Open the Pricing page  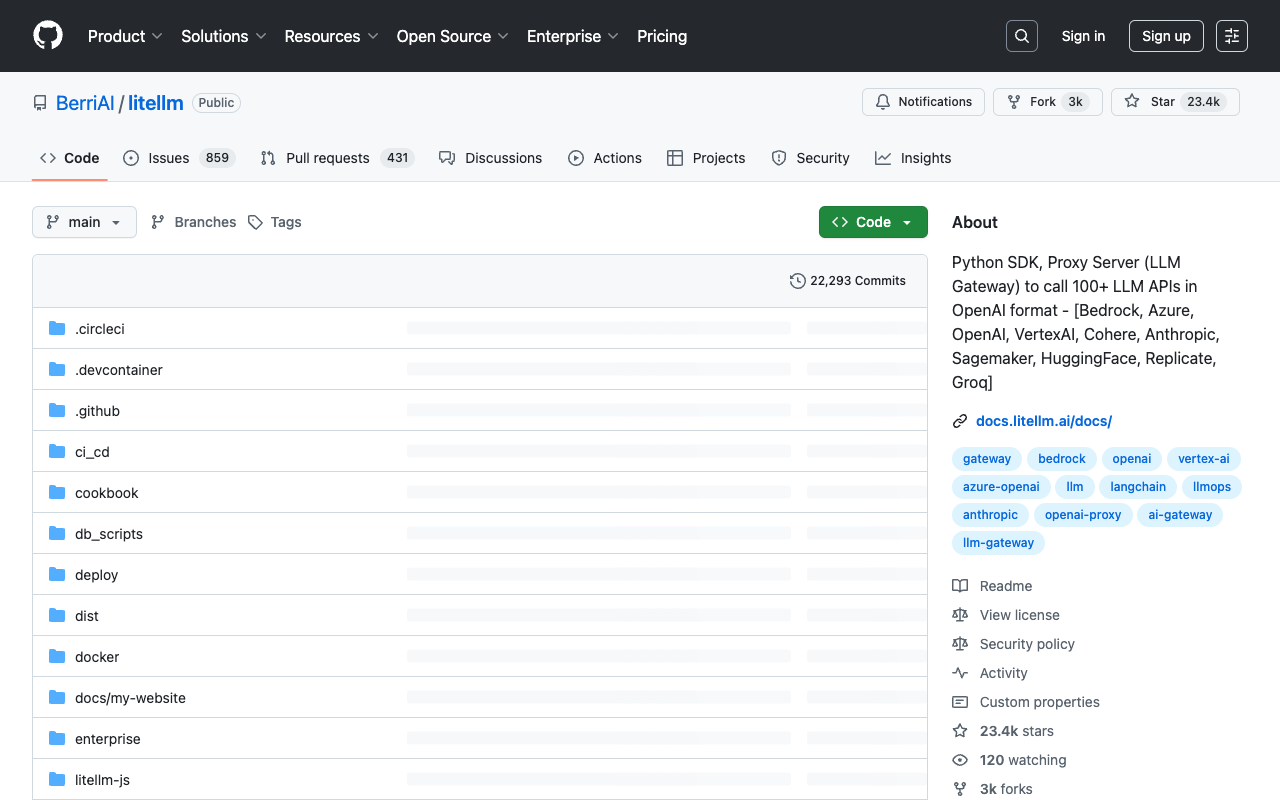662,36
